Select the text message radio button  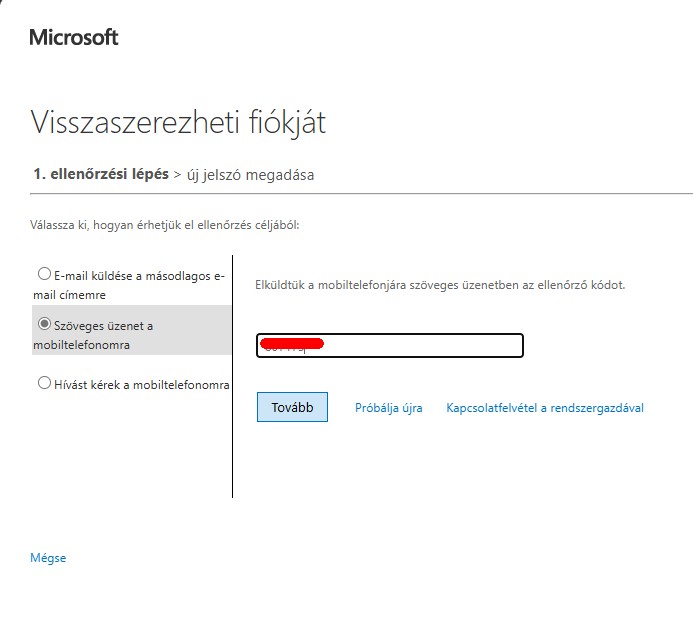pyautogui.click(x=44, y=324)
